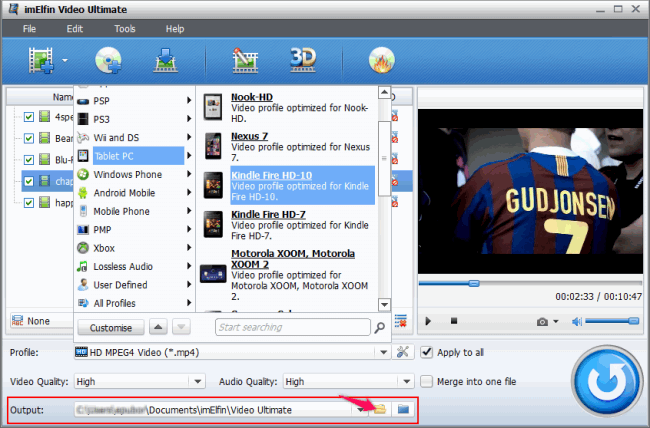Image resolution: width=650 pixels, height=428 pixels.
Task: Click the Xbox category icon
Action: point(83,248)
